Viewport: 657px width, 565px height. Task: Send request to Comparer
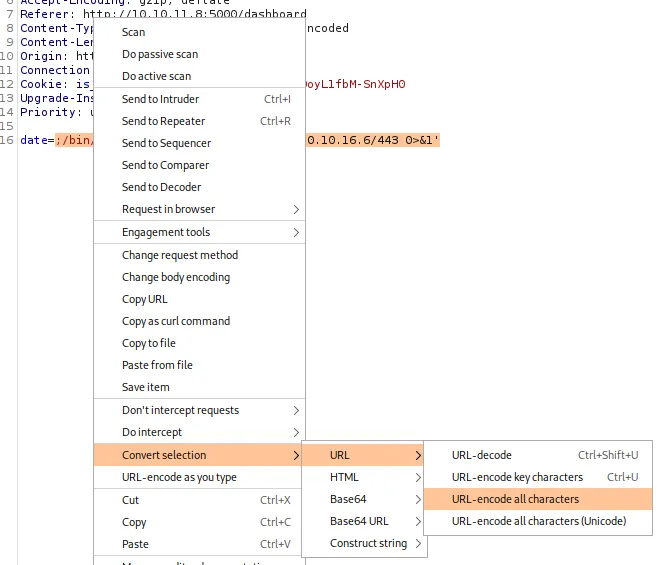pyautogui.click(x=199, y=165)
